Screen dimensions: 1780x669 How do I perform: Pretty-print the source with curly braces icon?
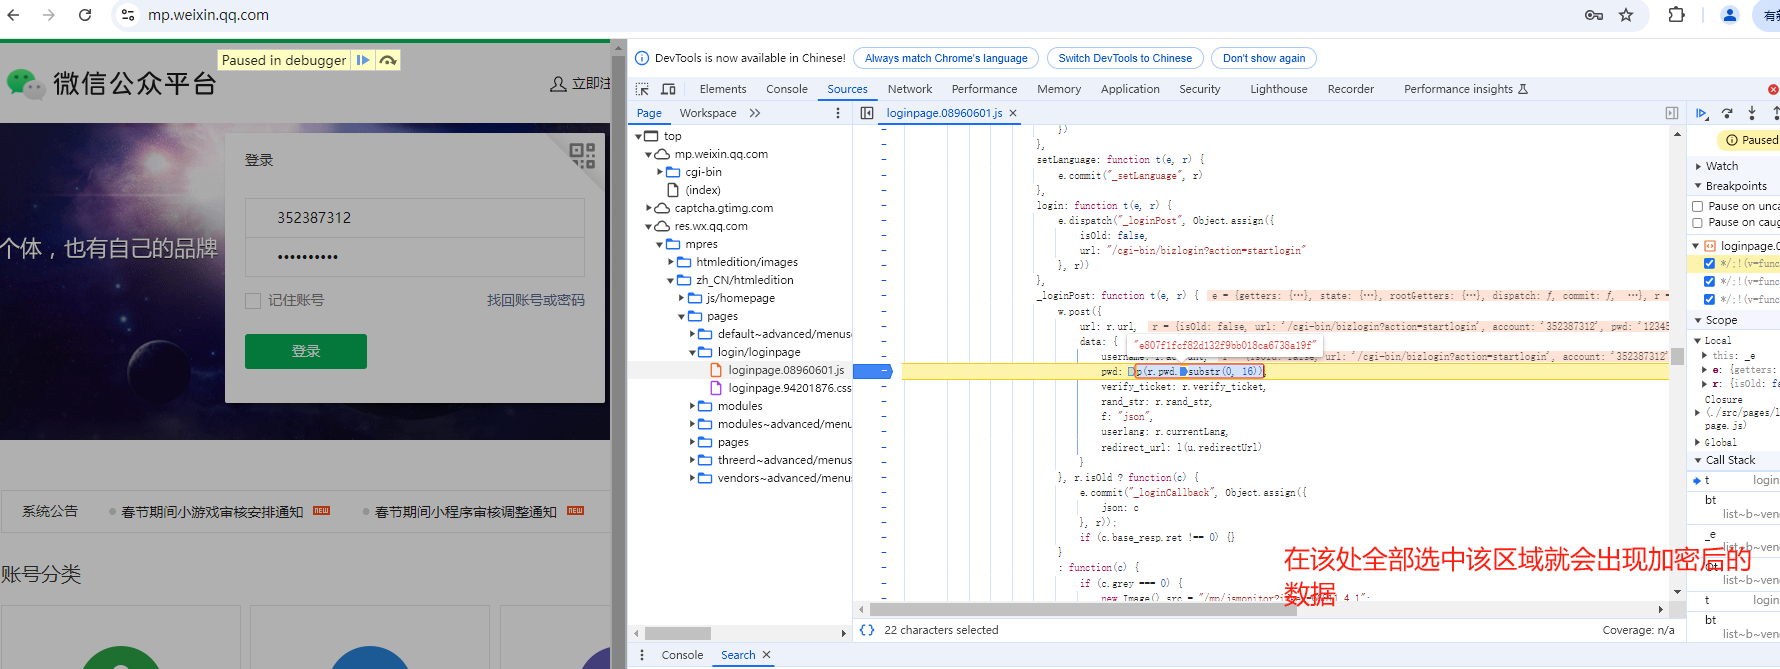(x=867, y=630)
